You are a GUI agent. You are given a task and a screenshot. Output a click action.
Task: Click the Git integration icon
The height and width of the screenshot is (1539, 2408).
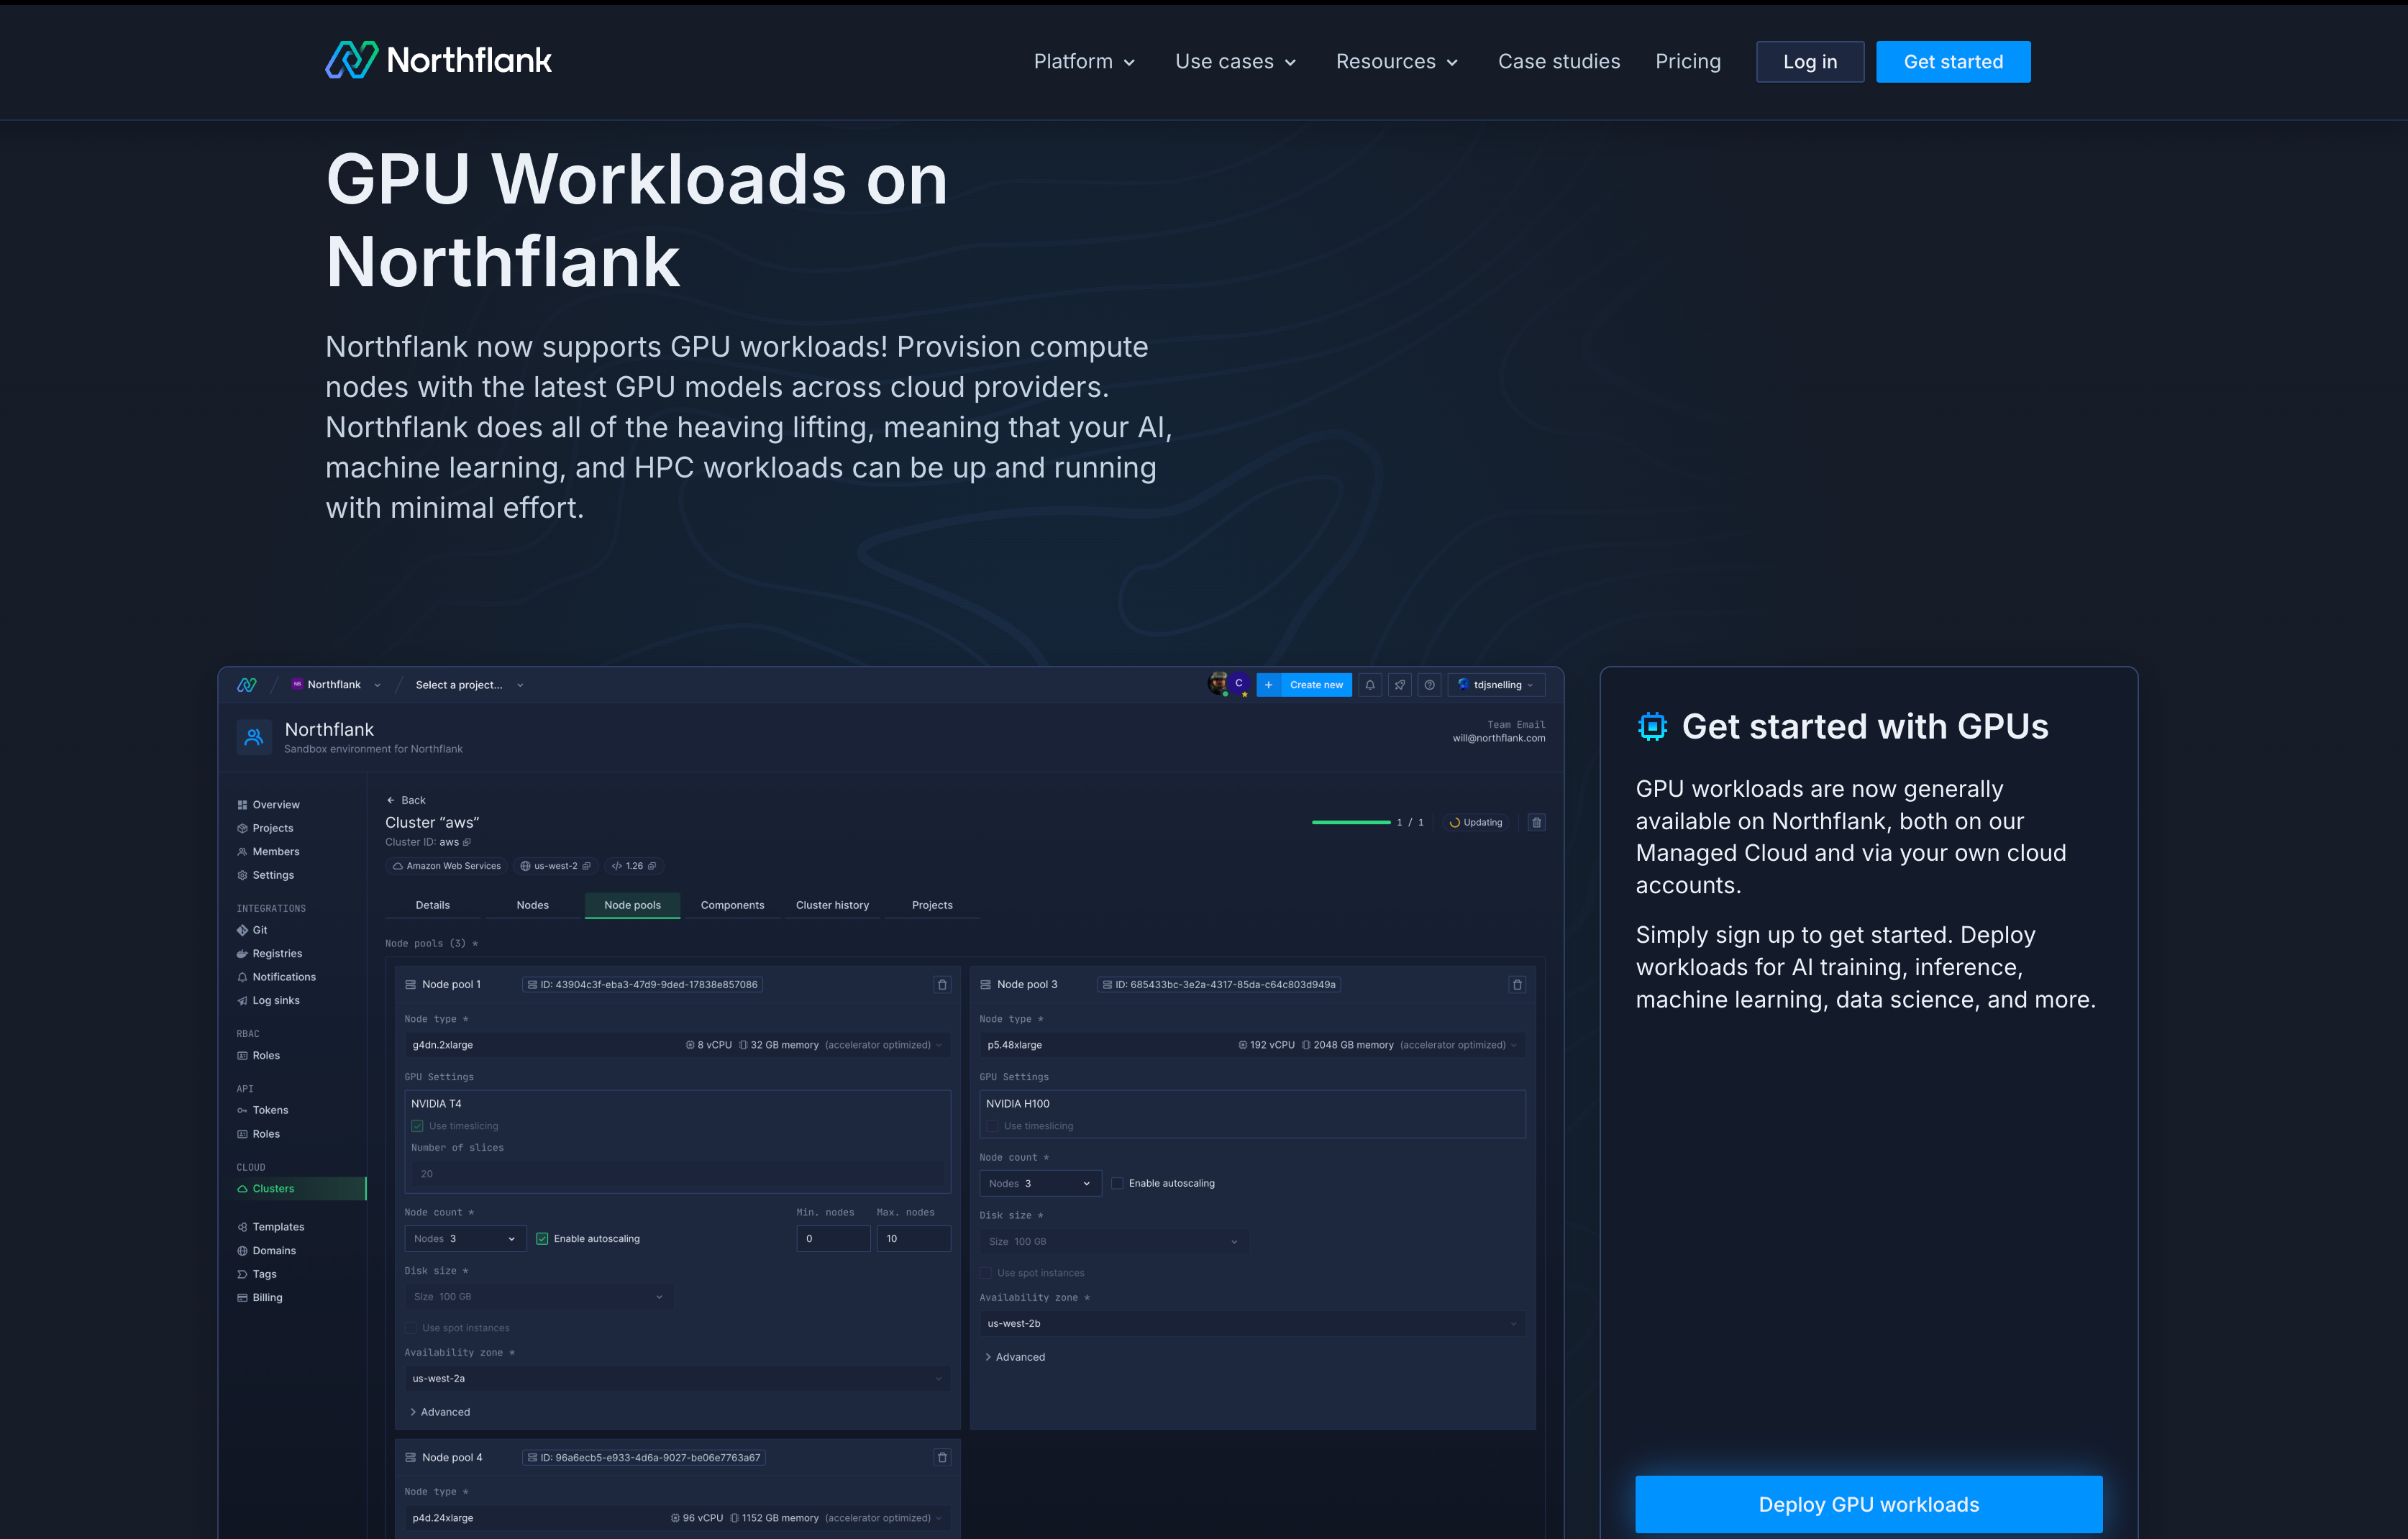pyautogui.click(x=242, y=930)
